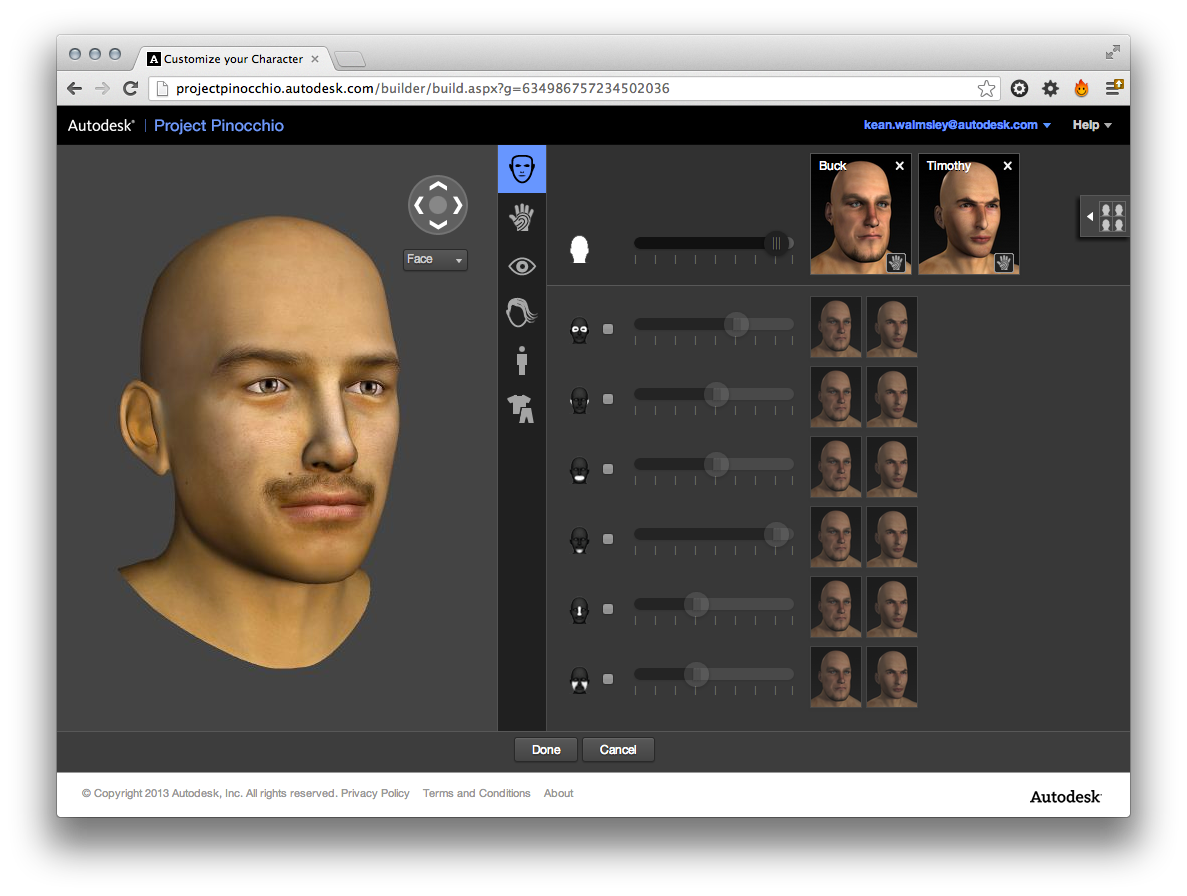
Task: Open the hair category icon
Action: pyautogui.click(x=521, y=313)
